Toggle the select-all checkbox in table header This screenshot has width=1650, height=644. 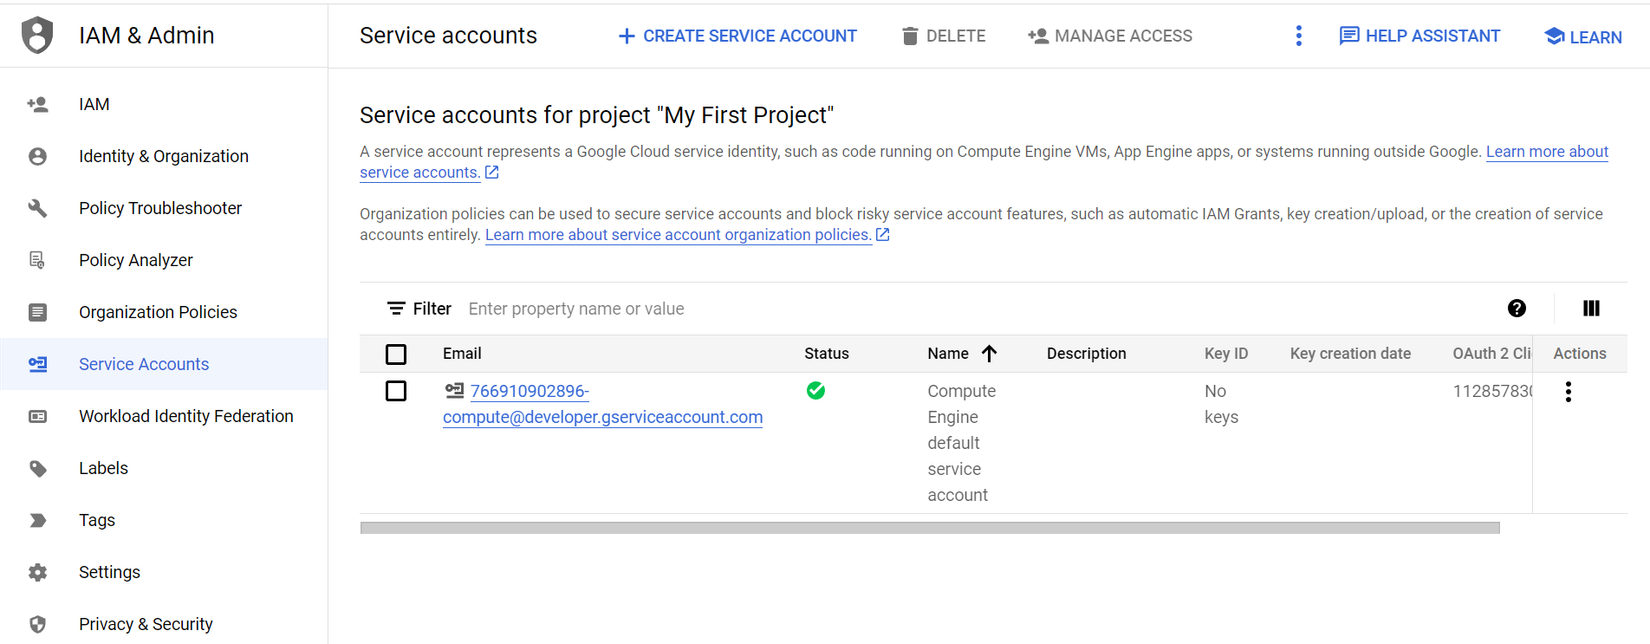click(x=396, y=354)
